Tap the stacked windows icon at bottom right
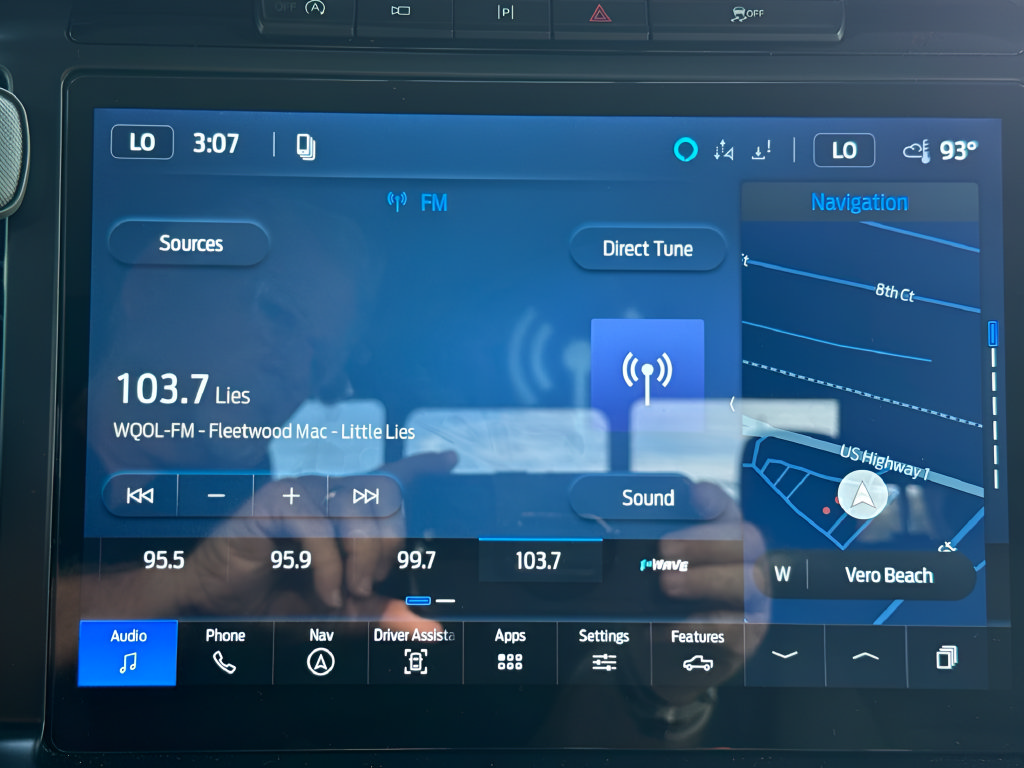1024x768 pixels. coord(947,657)
